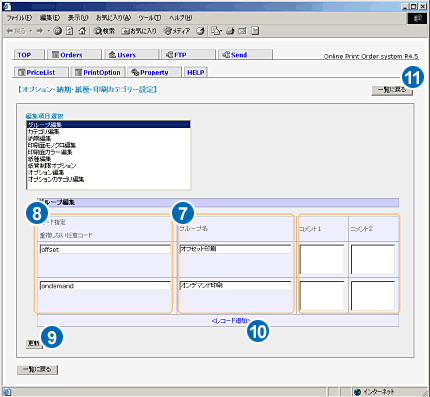This screenshot has height=397, width=430.
Task: Open the FTP tab
Action: point(188,55)
